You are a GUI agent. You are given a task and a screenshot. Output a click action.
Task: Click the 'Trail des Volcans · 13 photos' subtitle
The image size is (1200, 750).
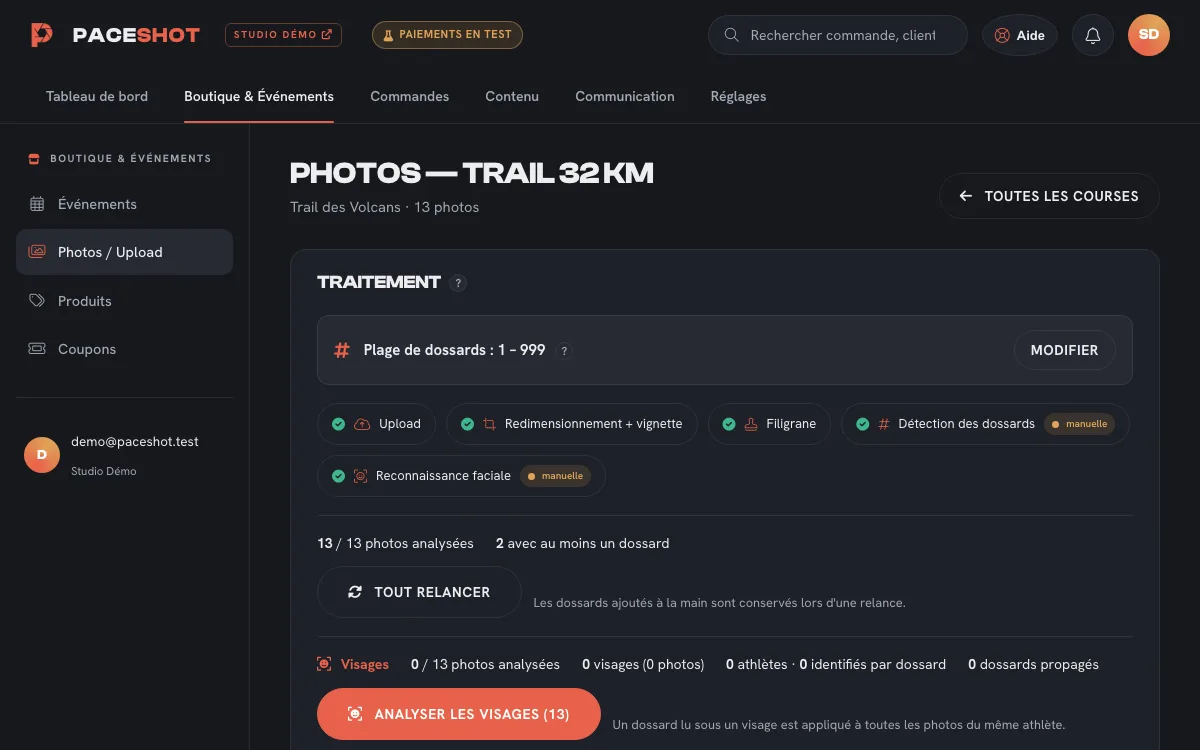click(384, 207)
